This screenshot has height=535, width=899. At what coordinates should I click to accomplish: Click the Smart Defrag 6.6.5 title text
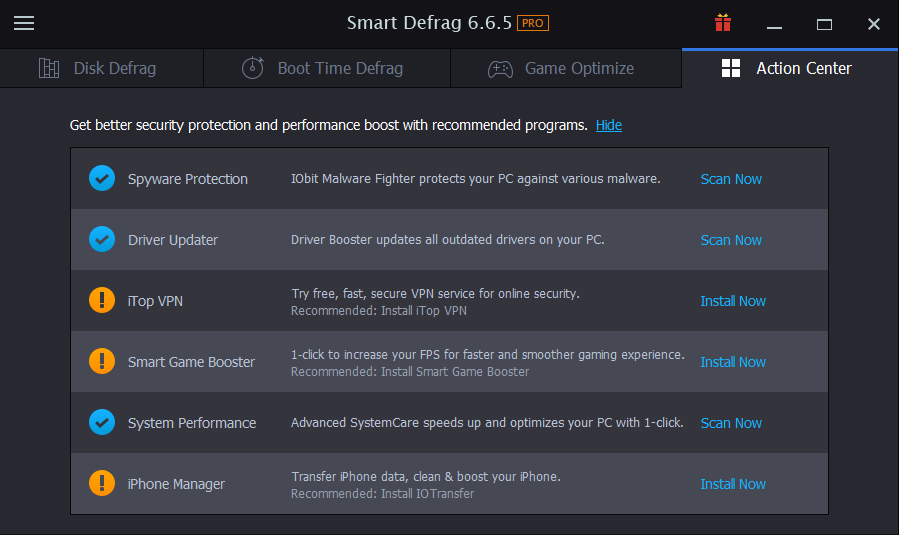[429, 23]
